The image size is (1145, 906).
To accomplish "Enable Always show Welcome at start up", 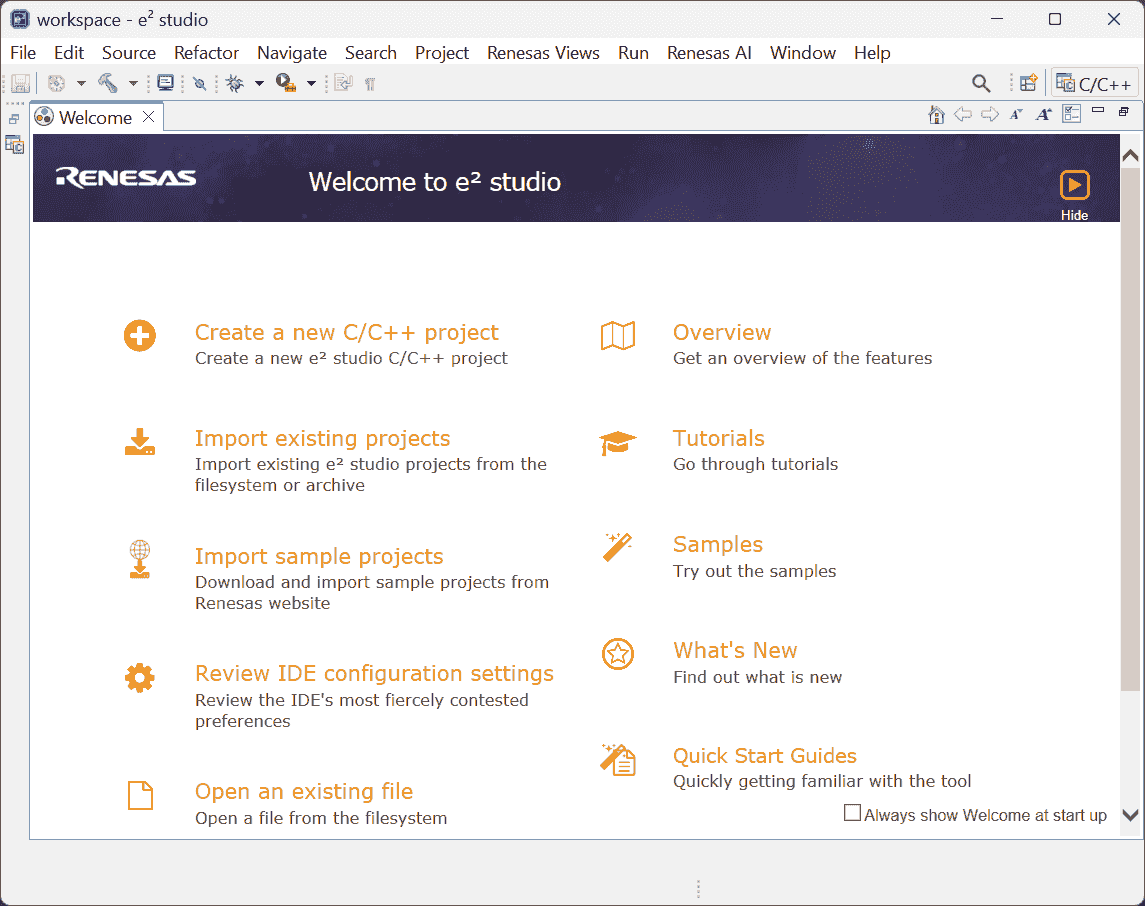I will (x=852, y=814).
